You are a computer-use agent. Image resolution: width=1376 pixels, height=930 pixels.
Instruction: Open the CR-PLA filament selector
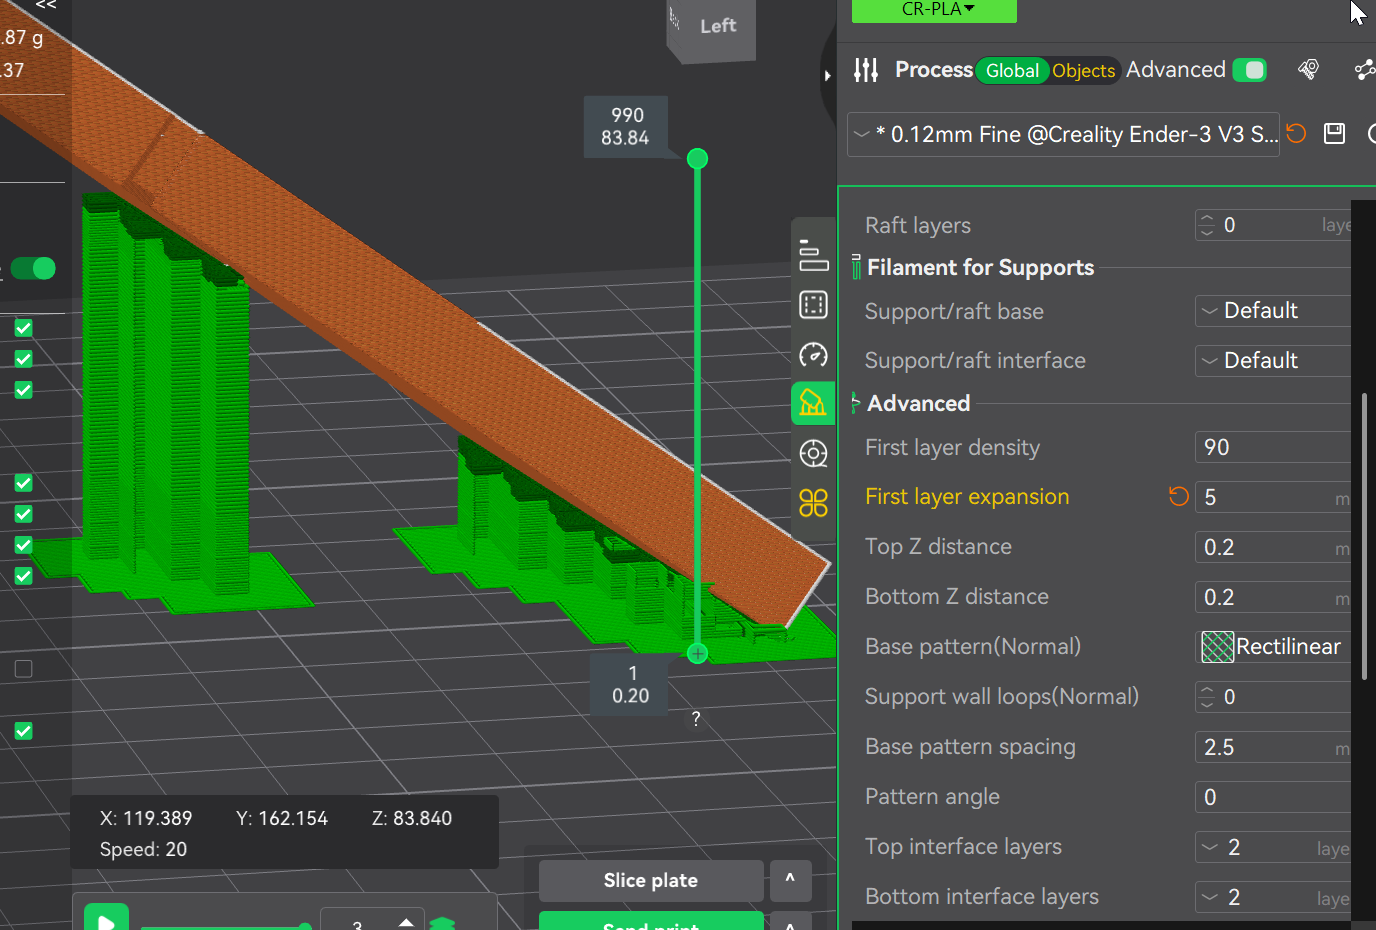pyautogui.click(x=933, y=7)
